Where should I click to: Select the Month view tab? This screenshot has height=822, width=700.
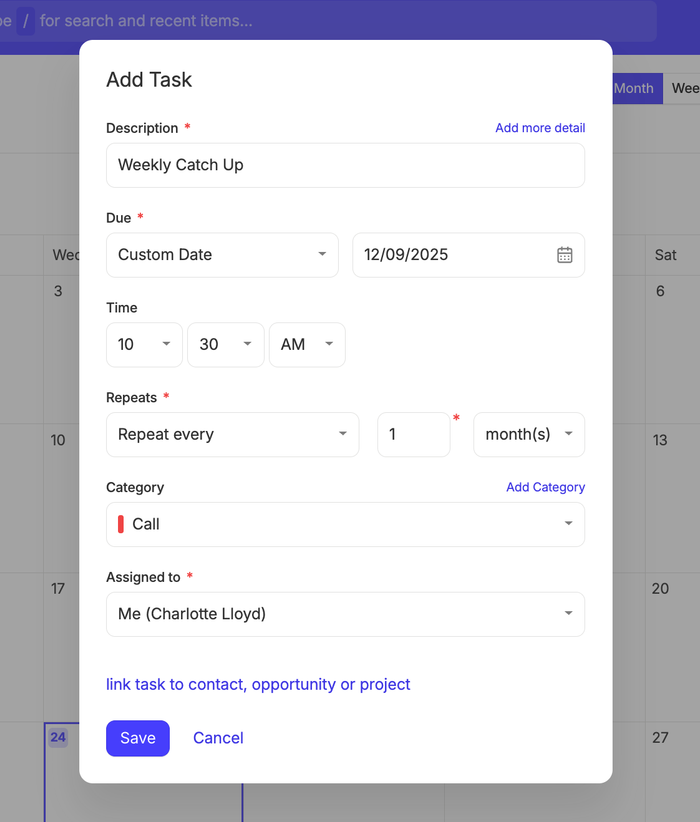635,88
